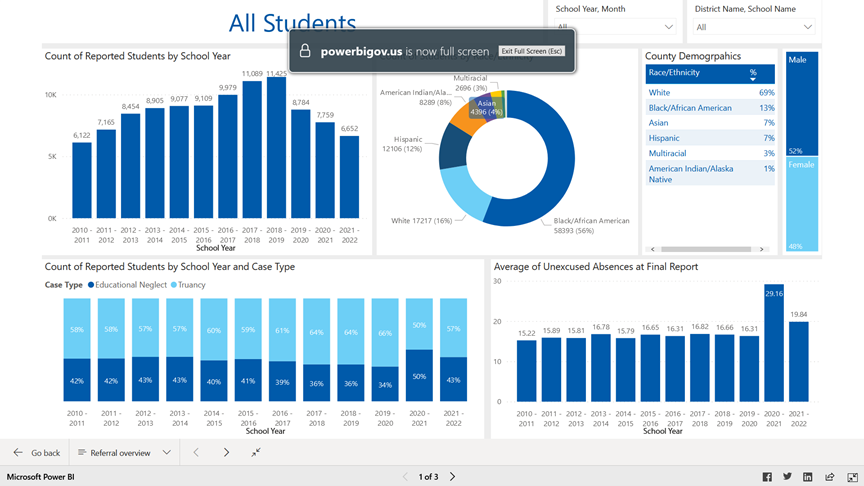Click the Truancy legend item
The height and width of the screenshot is (486, 864).
click(x=190, y=285)
